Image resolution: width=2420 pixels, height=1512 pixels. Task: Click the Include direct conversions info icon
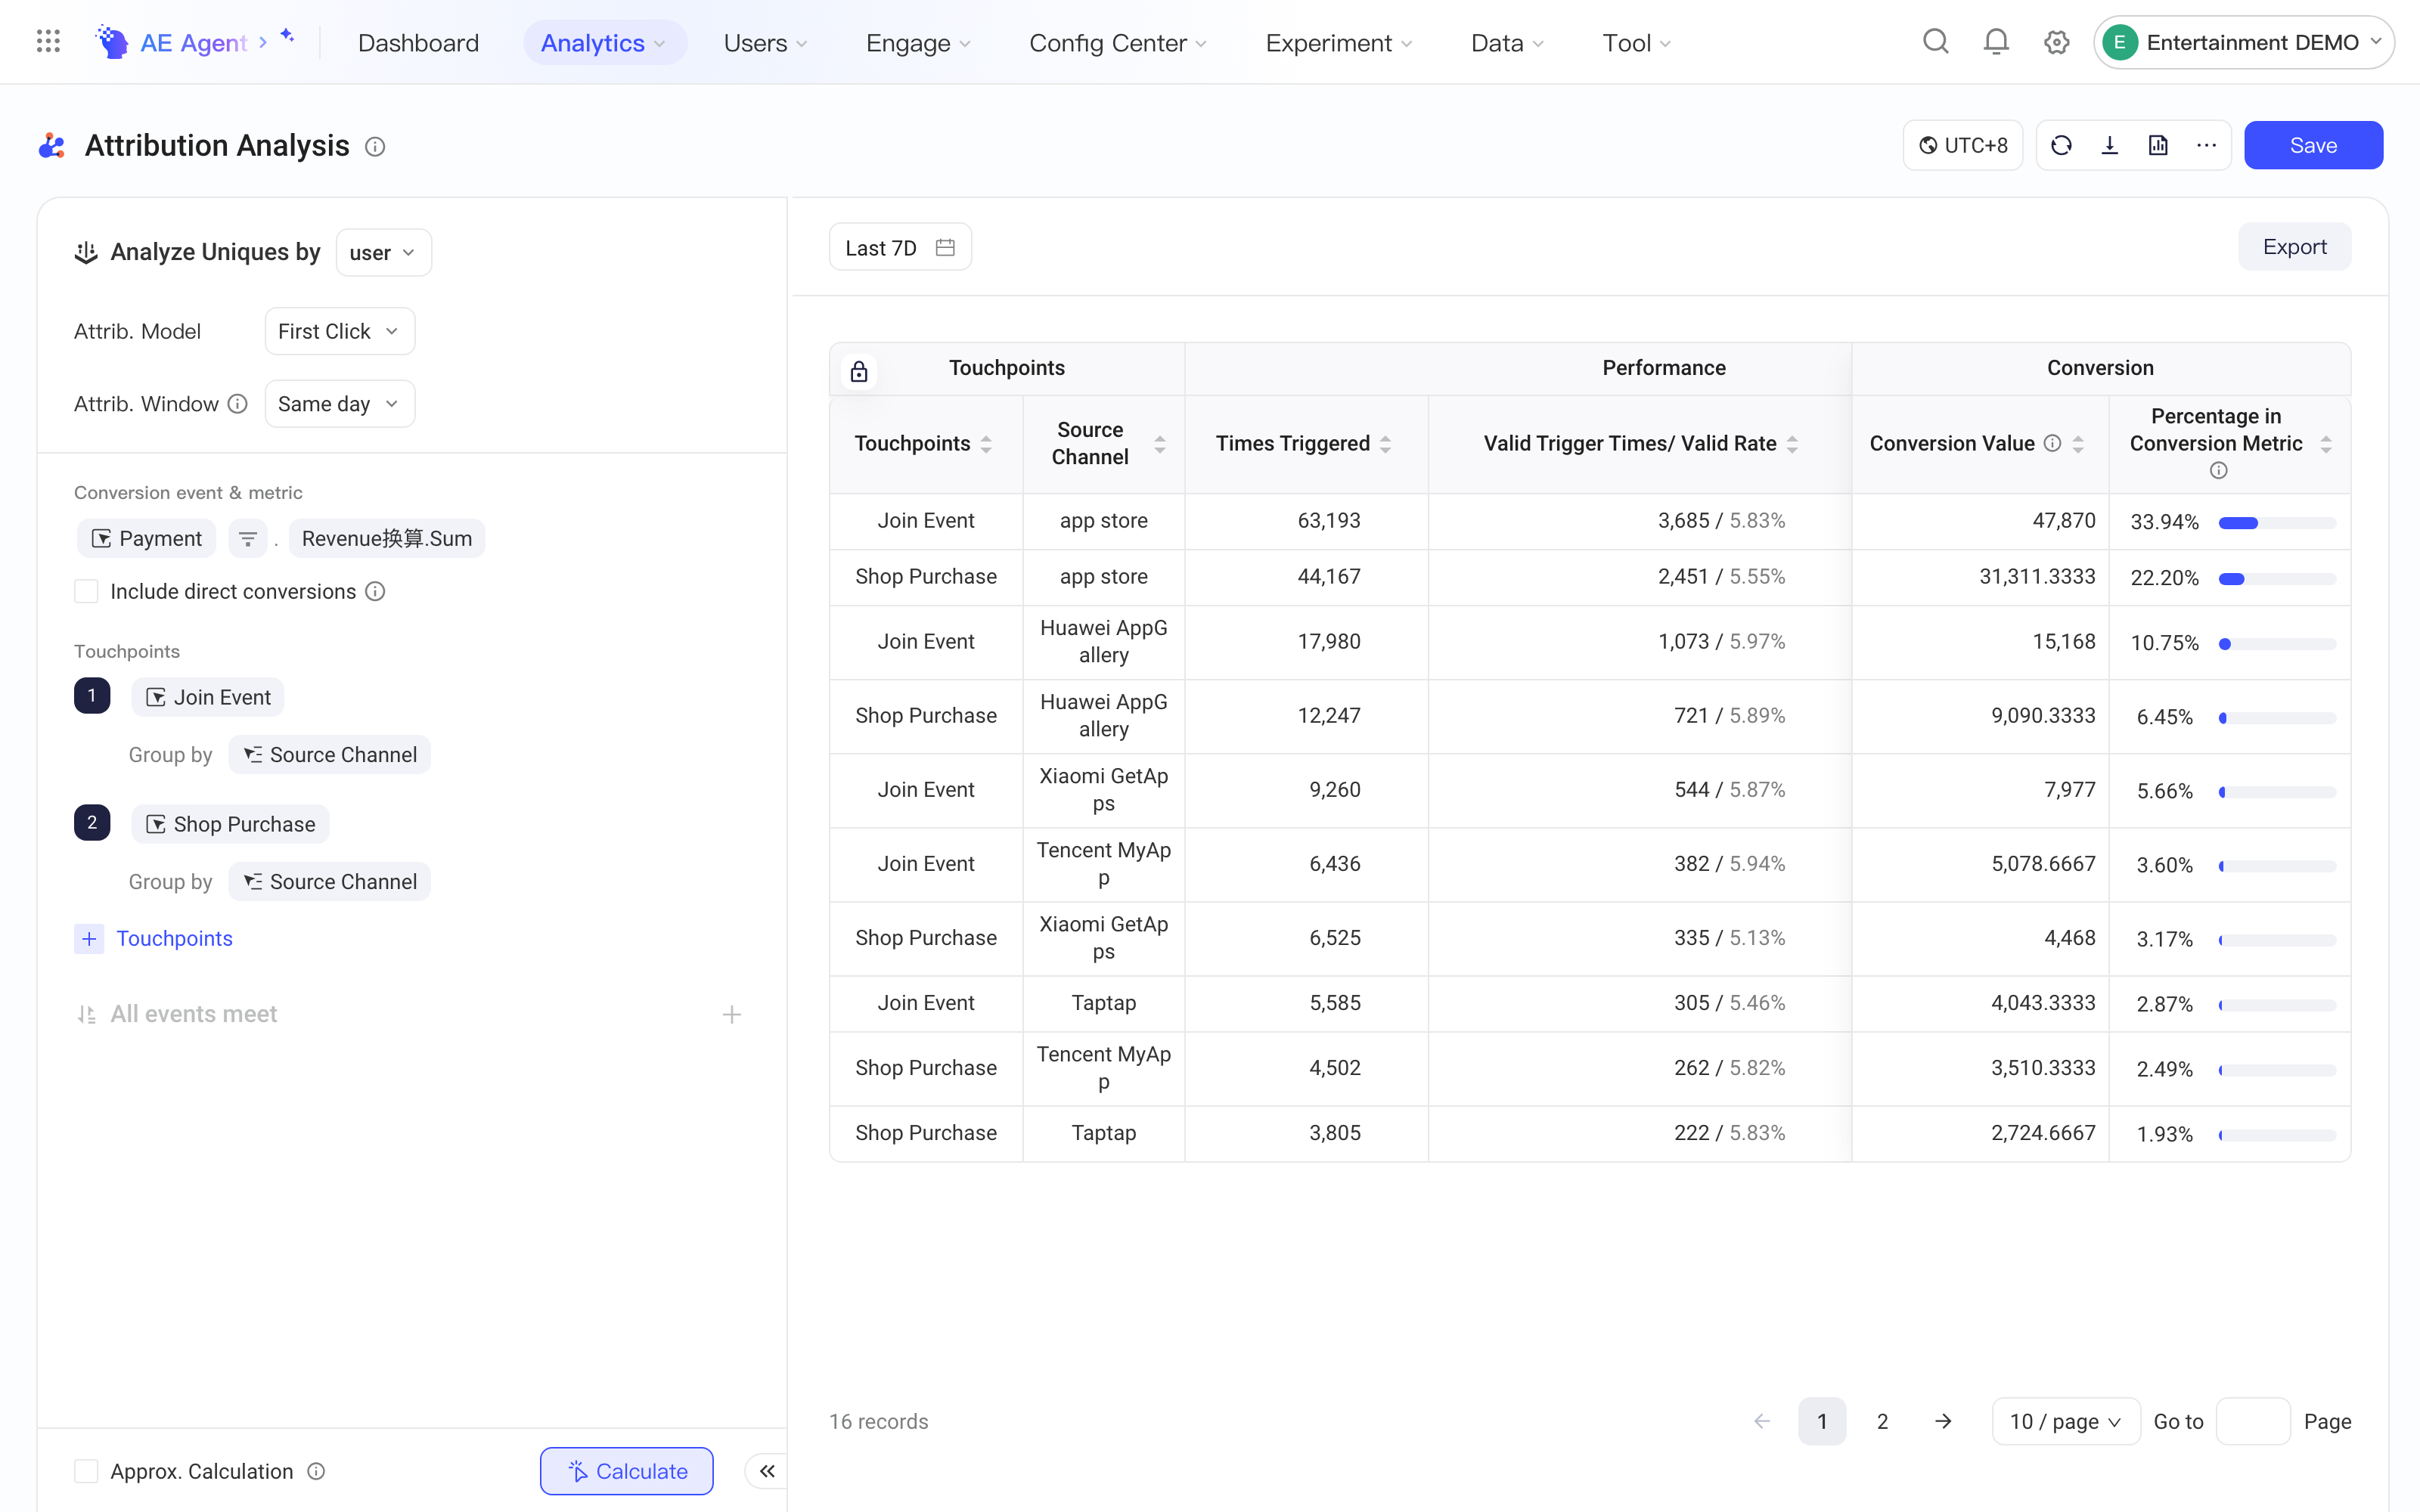375,592
